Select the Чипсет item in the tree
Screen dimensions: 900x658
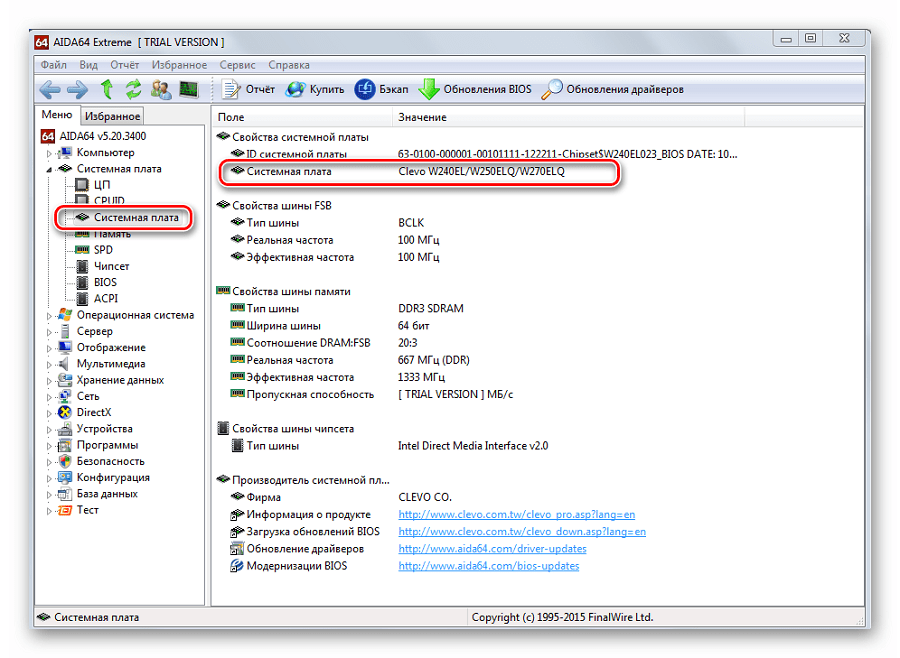[111, 266]
